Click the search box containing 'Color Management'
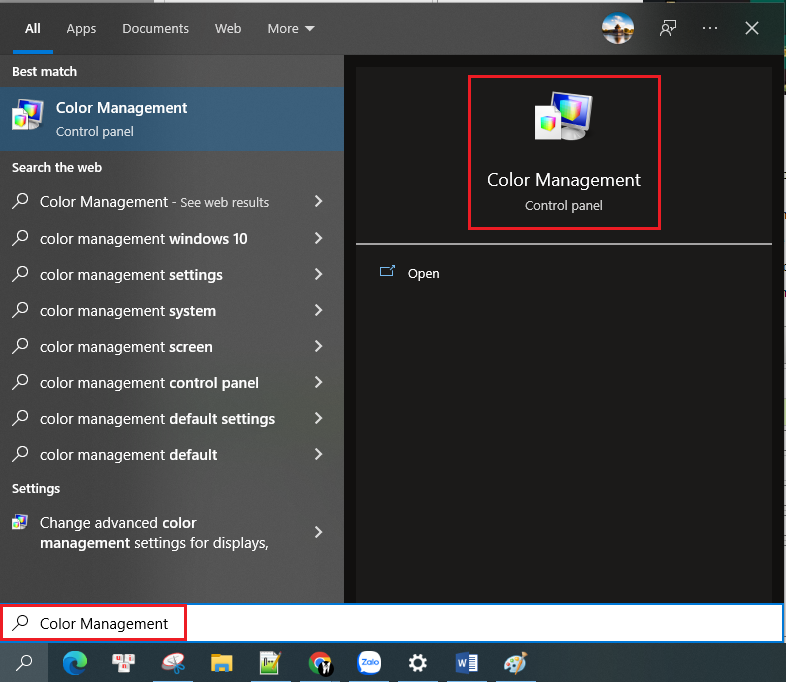Image resolution: width=786 pixels, height=682 pixels. click(400, 623)
